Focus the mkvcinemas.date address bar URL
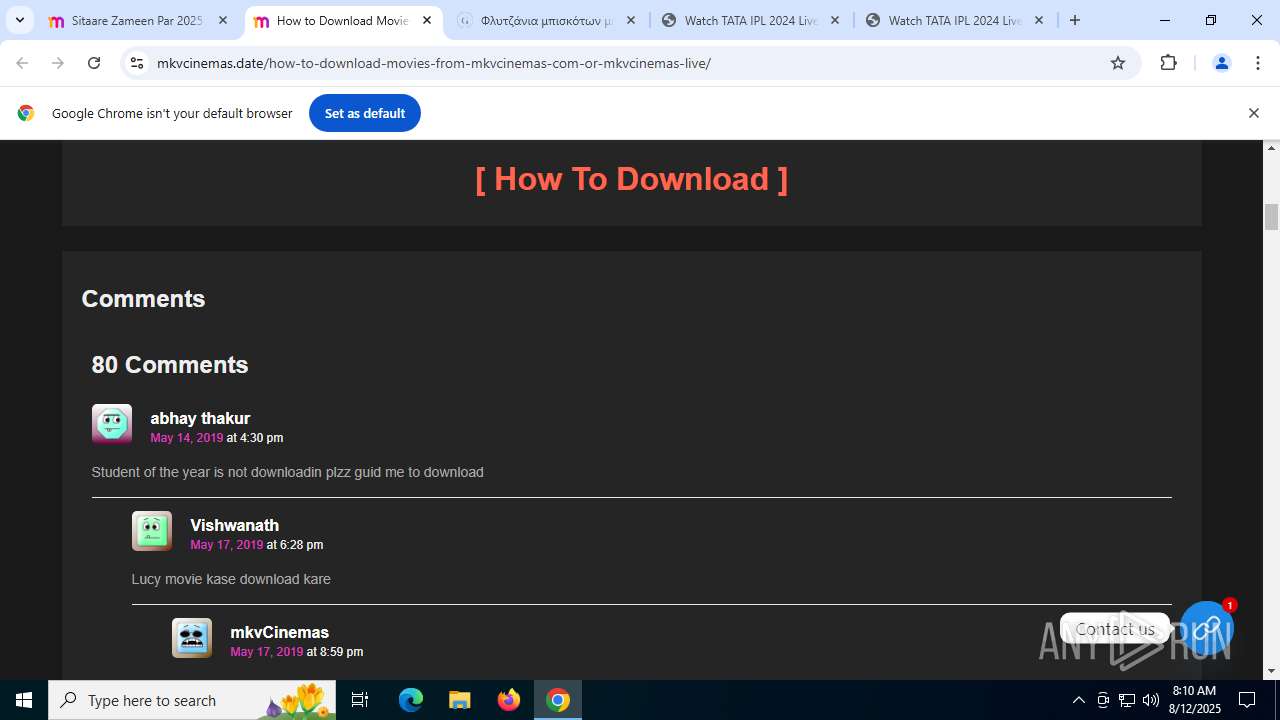 (434, 63)
